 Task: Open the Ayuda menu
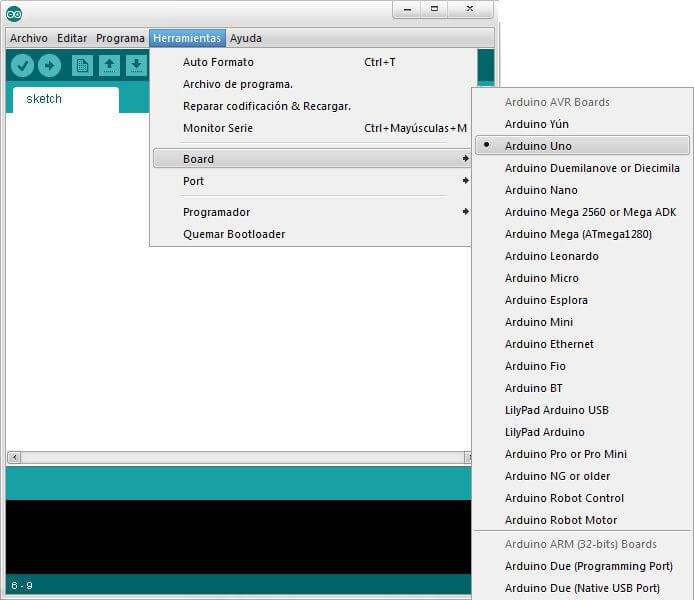tap(246, 38)
